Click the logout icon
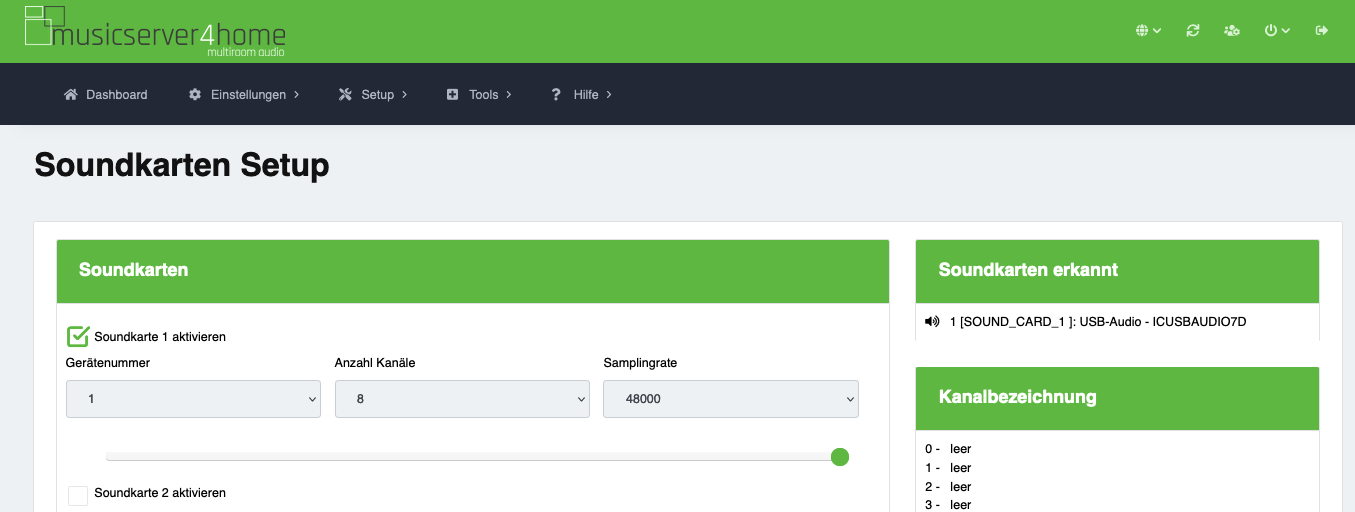This screenshot has height=512, width=1355. pos(1322,31)
